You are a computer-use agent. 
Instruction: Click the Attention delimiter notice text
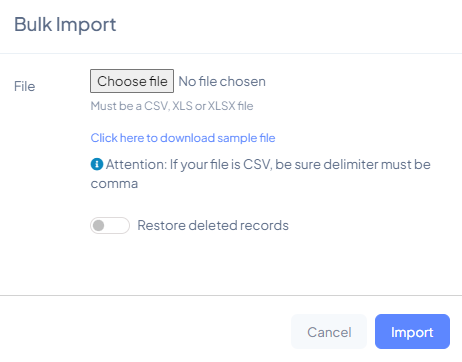[261, 174]
